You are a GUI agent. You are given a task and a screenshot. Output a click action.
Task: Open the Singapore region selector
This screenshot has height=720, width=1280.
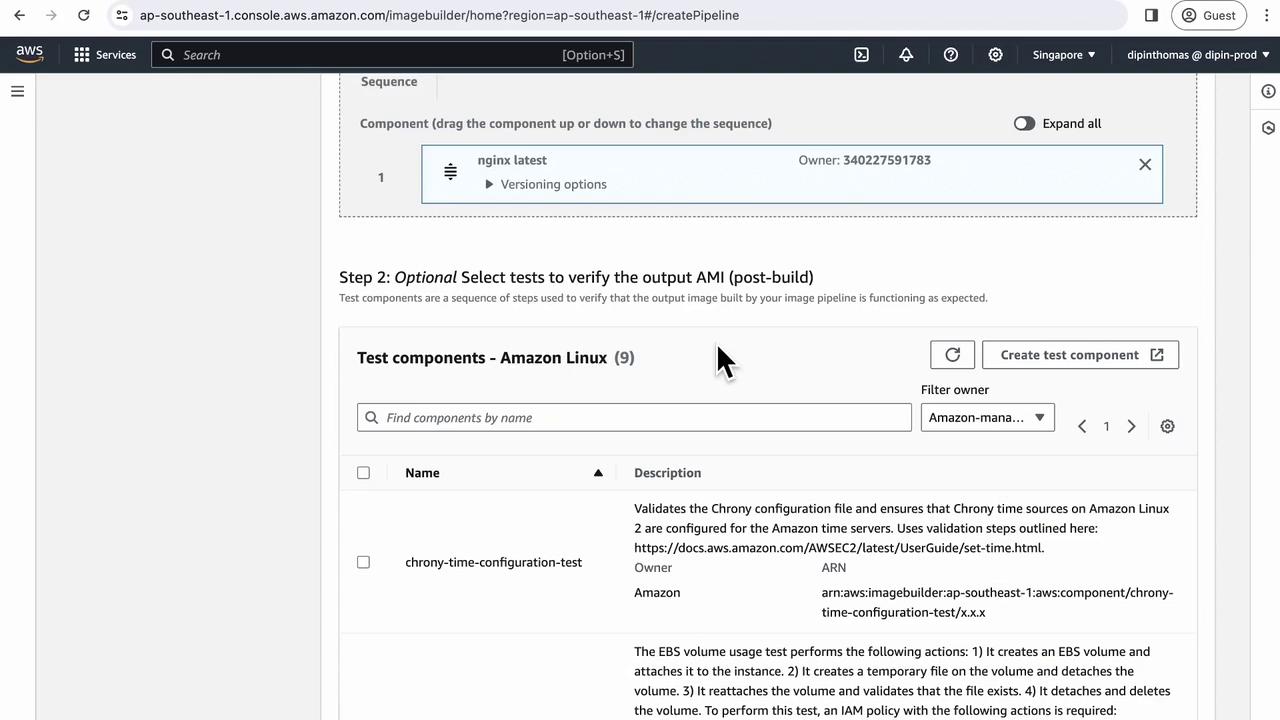click(x=1064, y=55)
